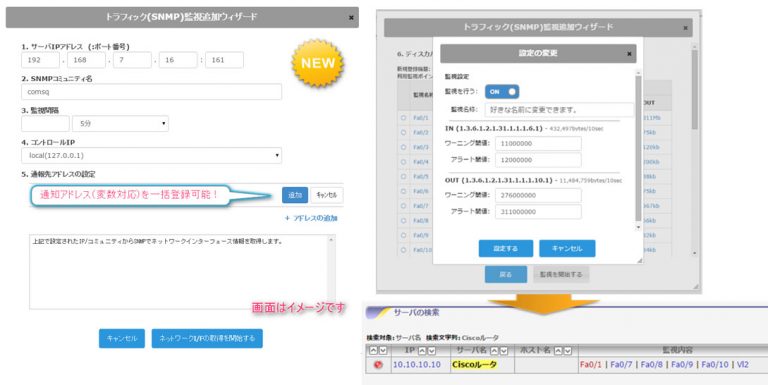Click IN ワーニング閾値 field 11000000
Viewport: 768px width, 385px height.
pyautogui.click(x=538, y=144)
